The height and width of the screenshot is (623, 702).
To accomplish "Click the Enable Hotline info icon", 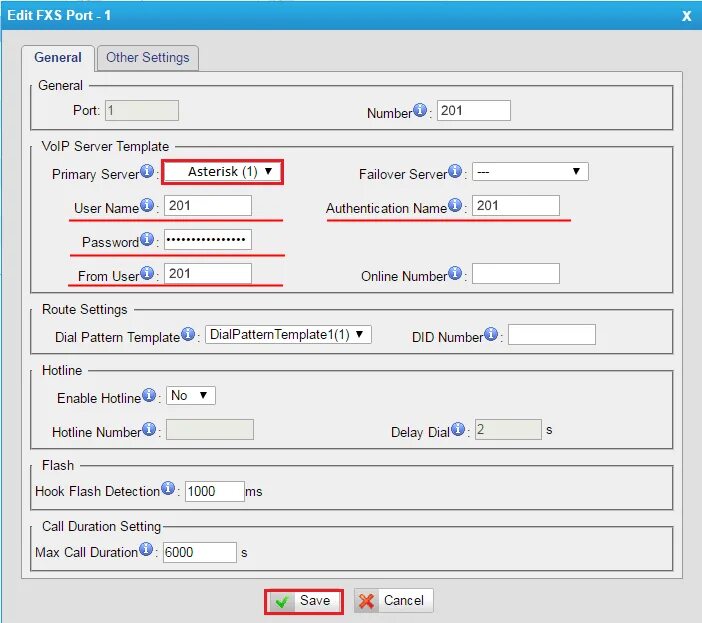I will tap(149, 395).
